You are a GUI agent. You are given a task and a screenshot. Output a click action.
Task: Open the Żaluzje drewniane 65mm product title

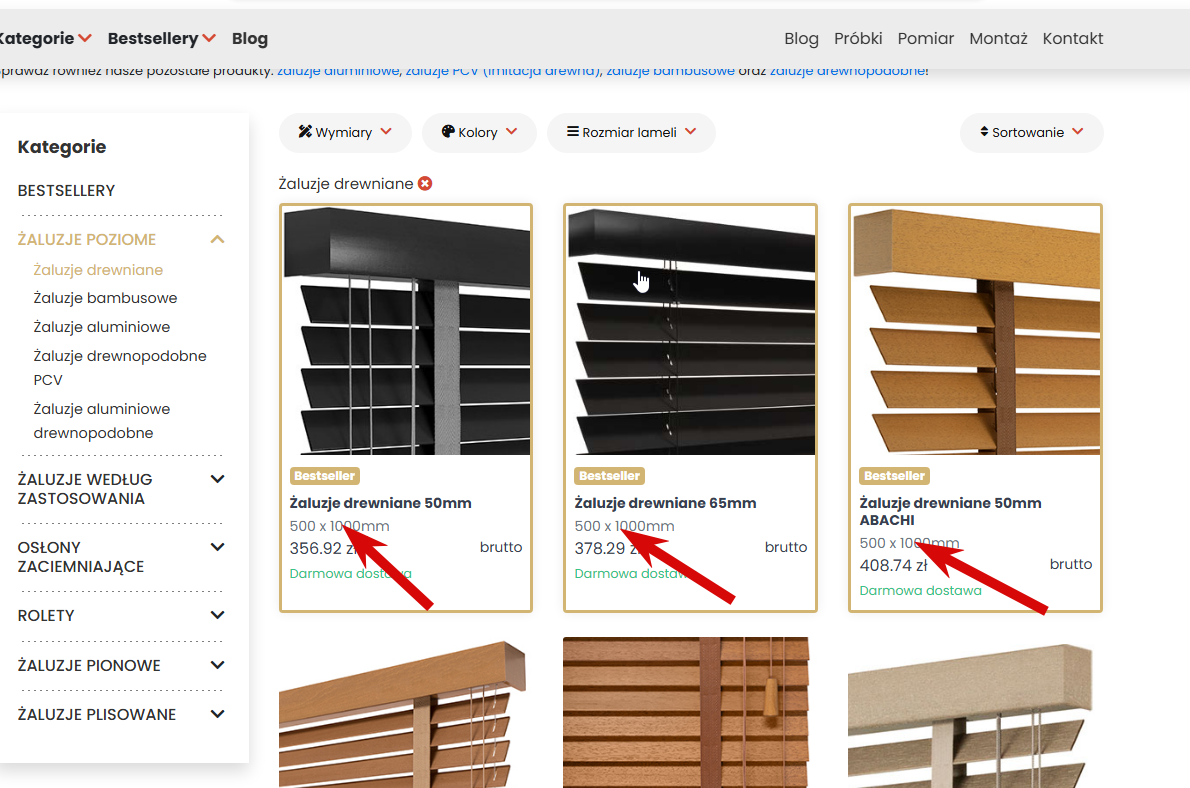pos(665,503)
